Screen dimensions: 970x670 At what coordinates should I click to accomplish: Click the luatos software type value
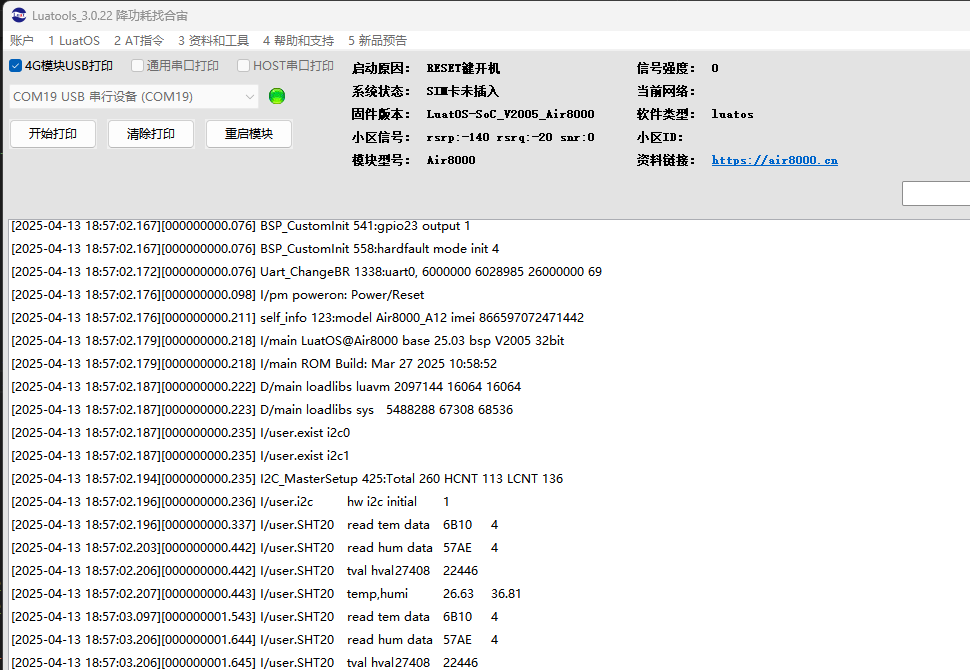coord(732,114)
